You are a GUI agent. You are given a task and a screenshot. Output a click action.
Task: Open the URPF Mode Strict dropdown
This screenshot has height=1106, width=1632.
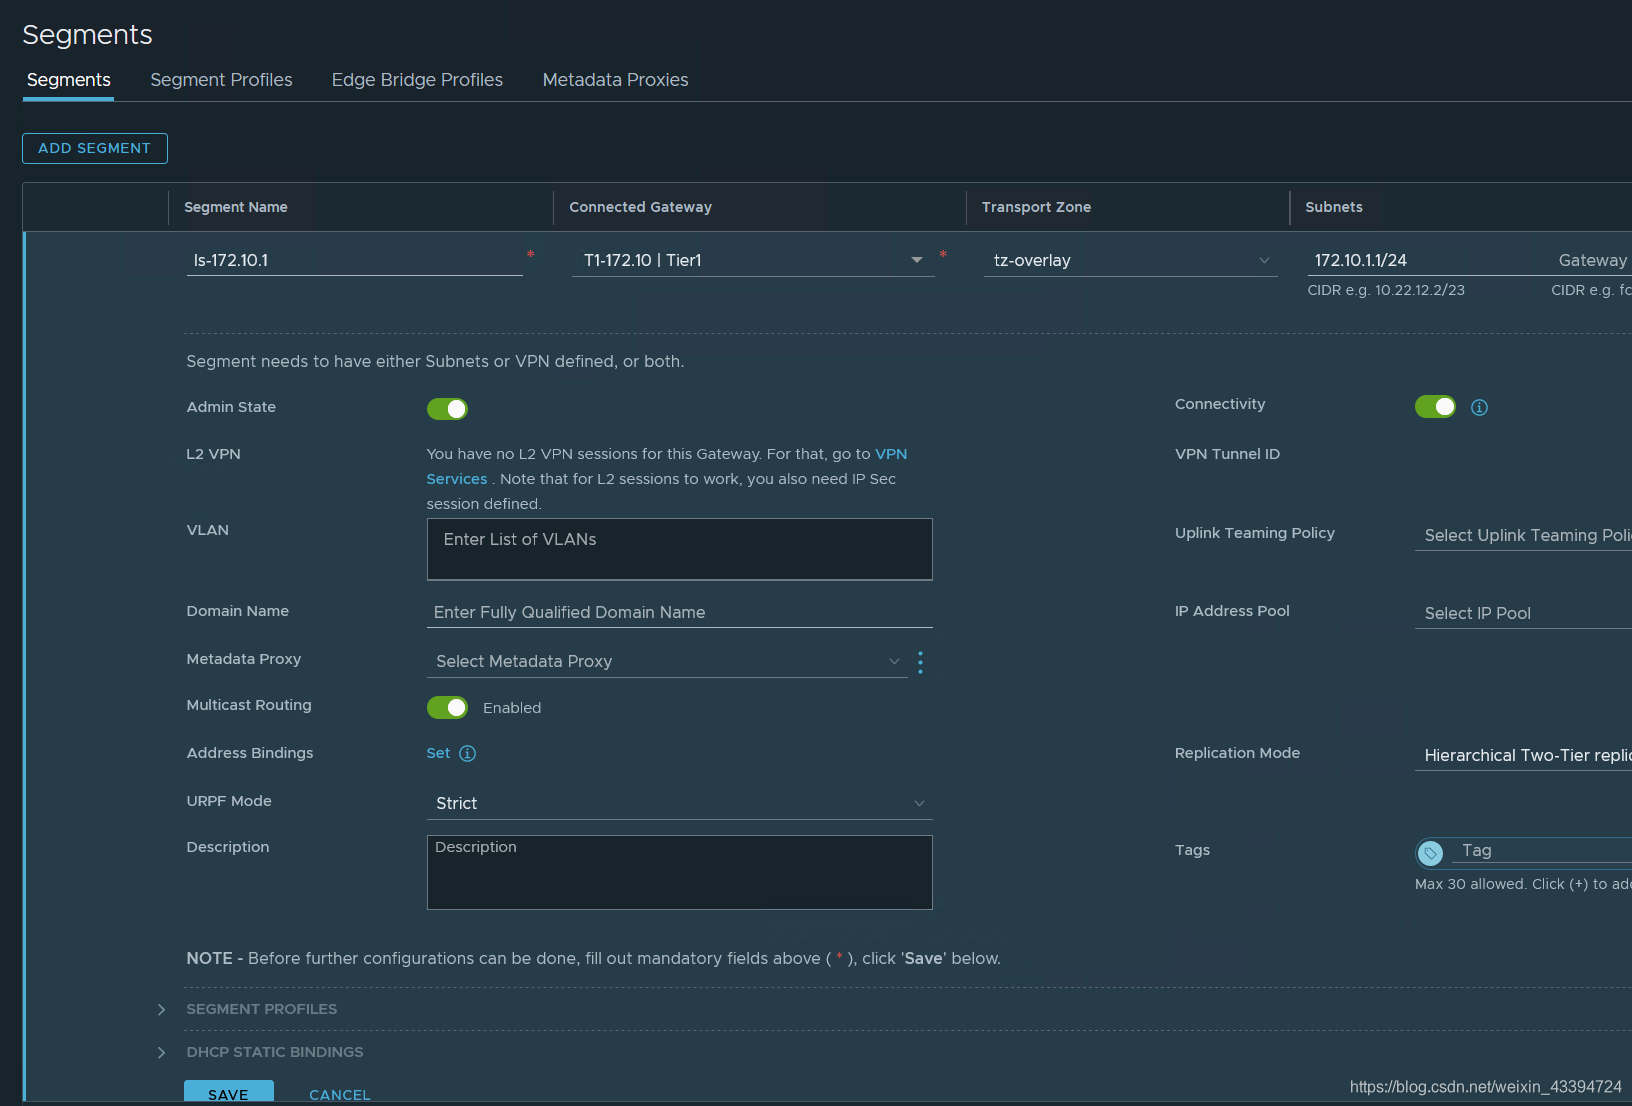679,803
